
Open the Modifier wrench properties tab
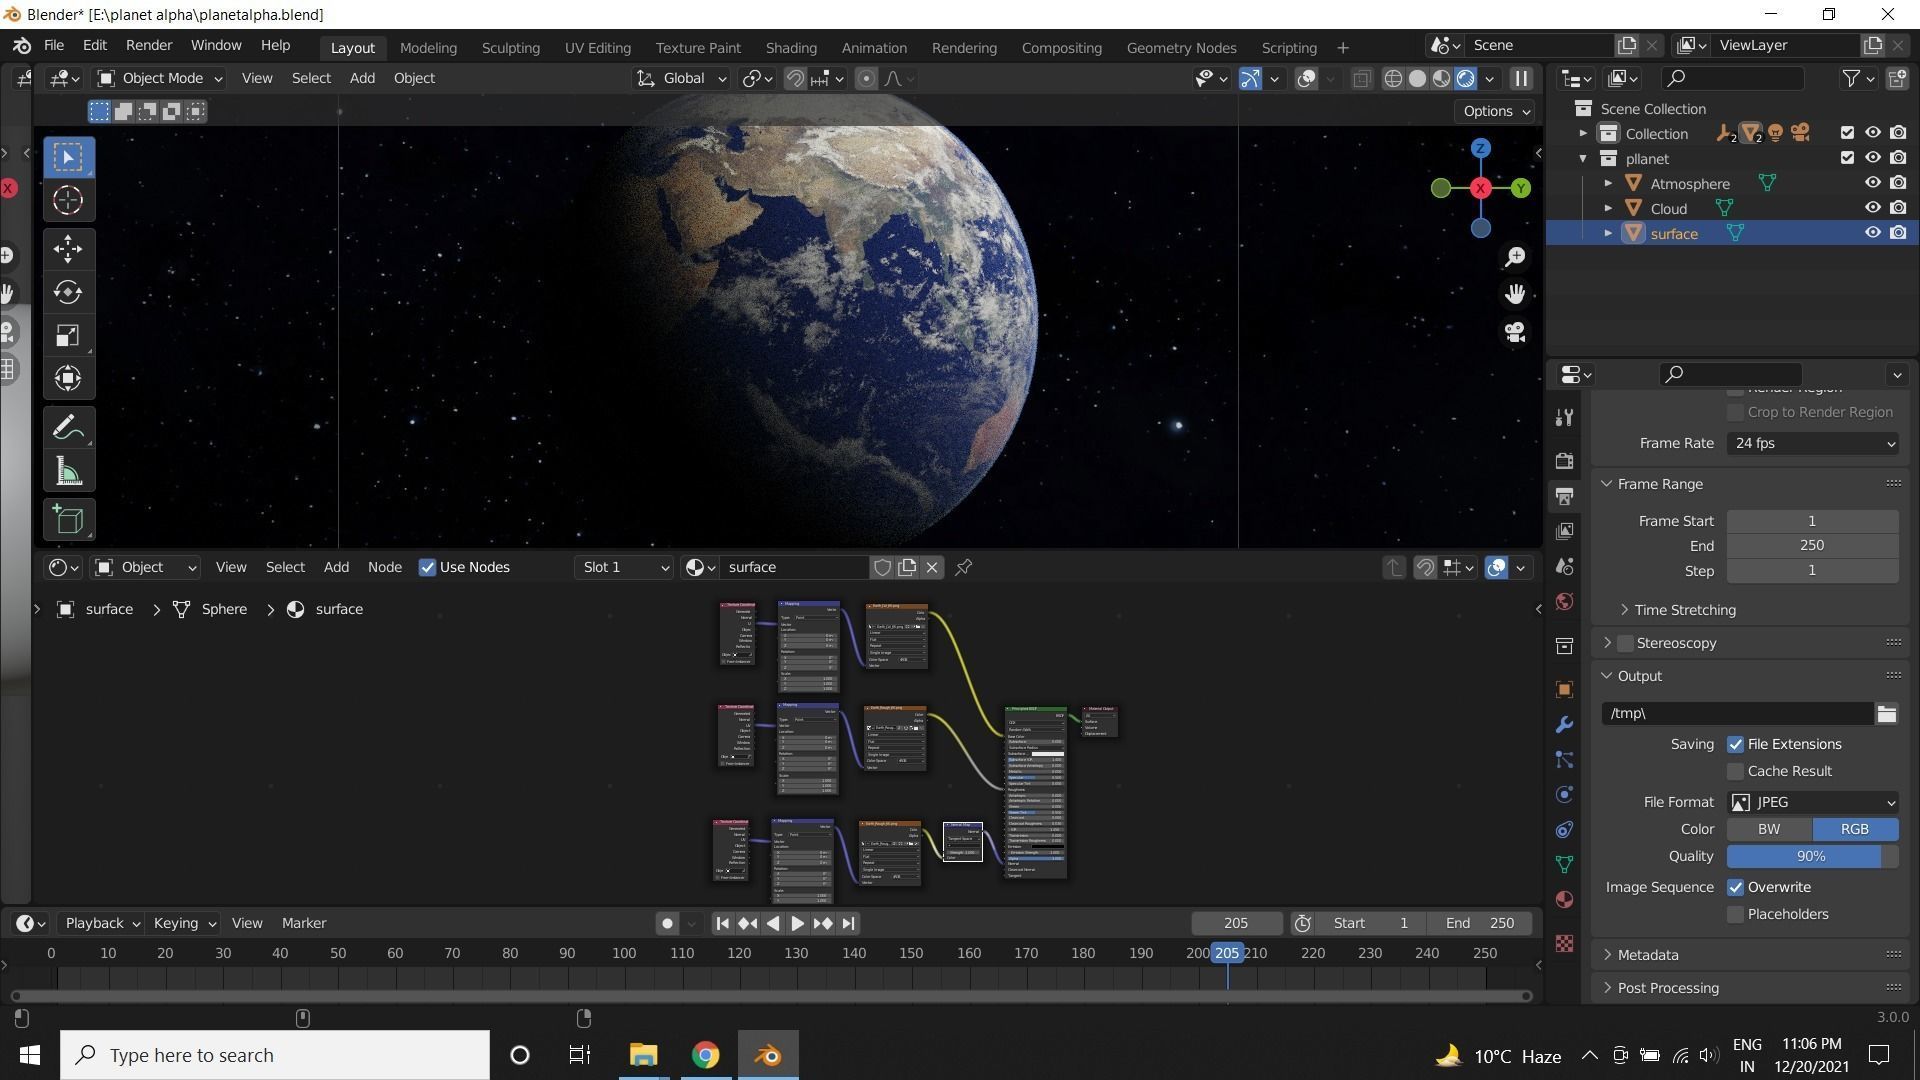(1565, 724)
